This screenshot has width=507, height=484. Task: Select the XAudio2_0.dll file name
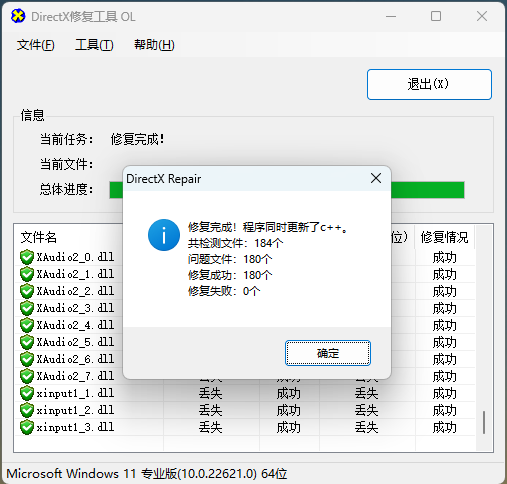tap(75, 257)
